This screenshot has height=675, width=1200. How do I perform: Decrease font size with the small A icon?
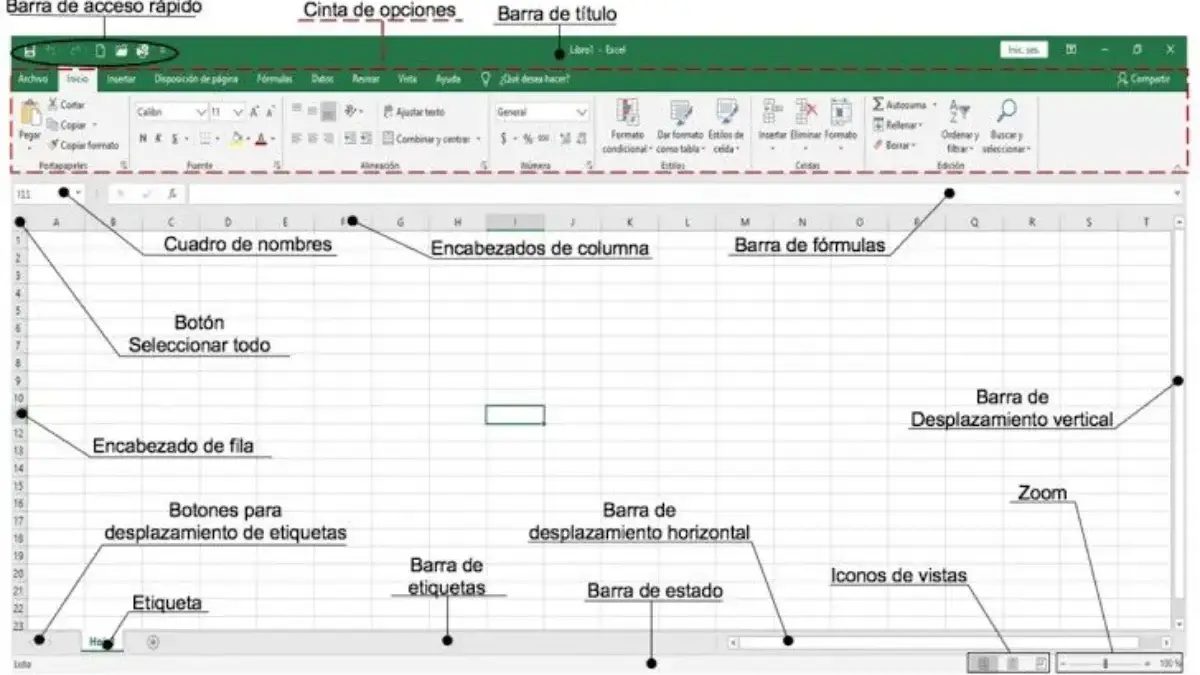[x=271, y=113]
